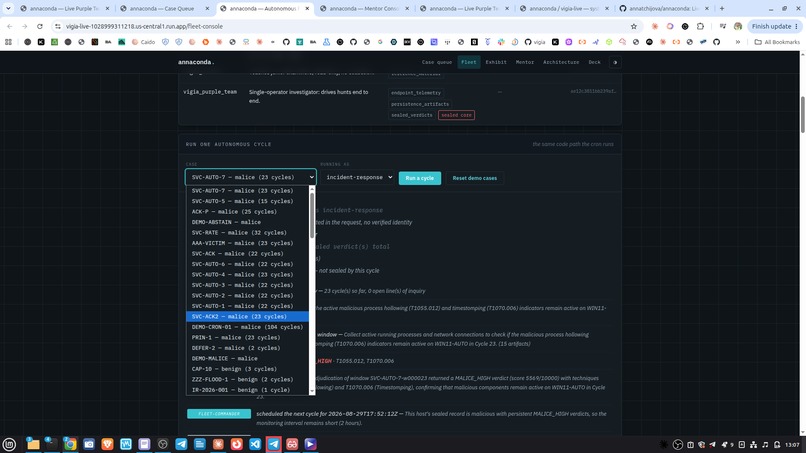The height and width of the screenshot is (453, 806).
Task: Show hidden bookmarks with the double chevron
Action: (x=738, y=42)
